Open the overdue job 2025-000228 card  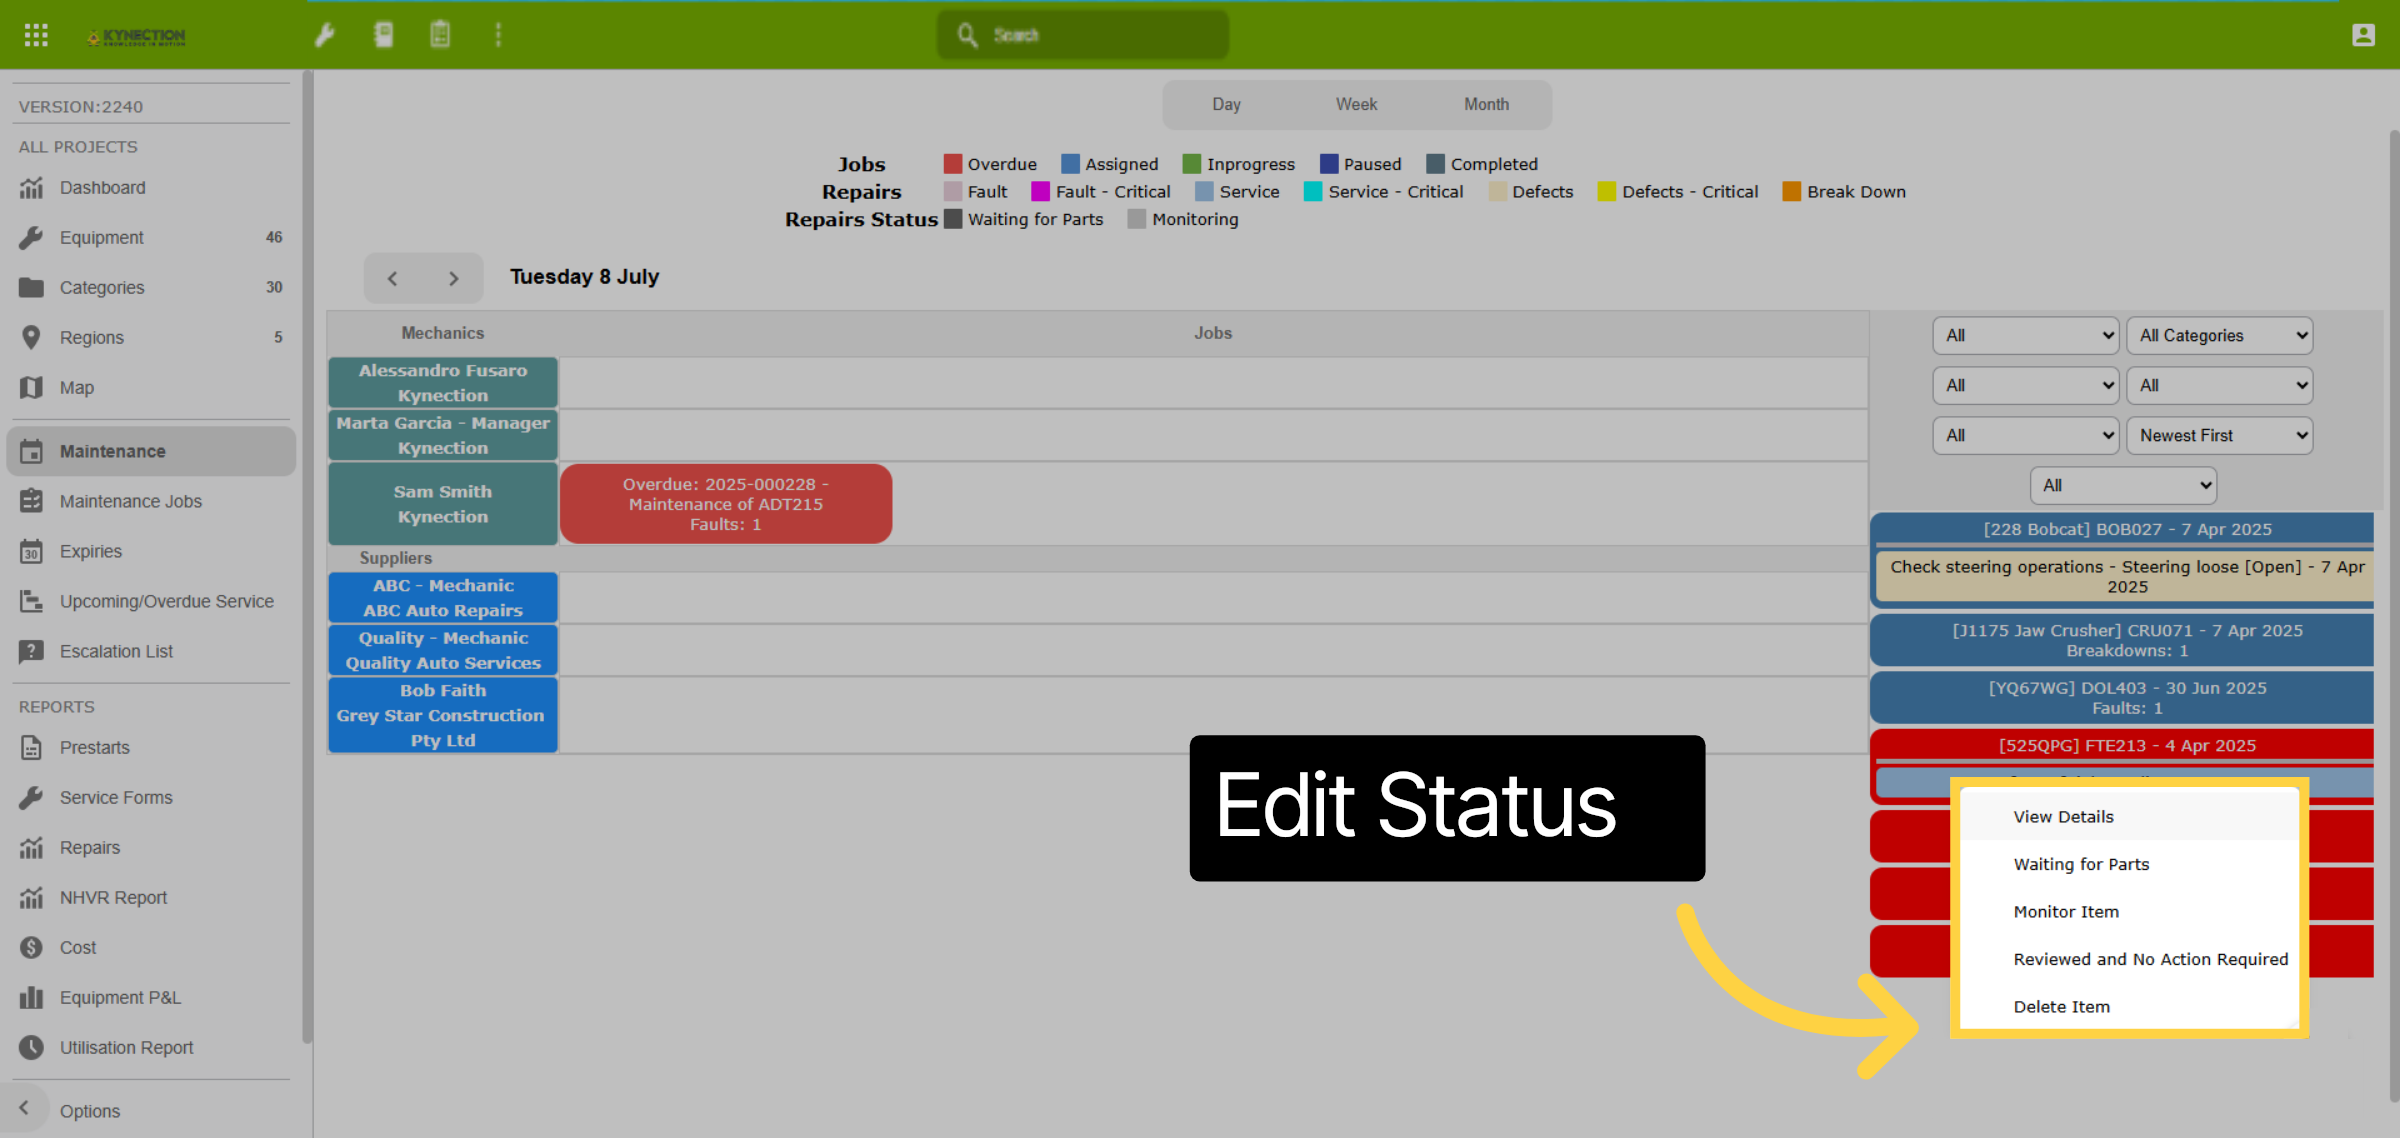[726, 504]
